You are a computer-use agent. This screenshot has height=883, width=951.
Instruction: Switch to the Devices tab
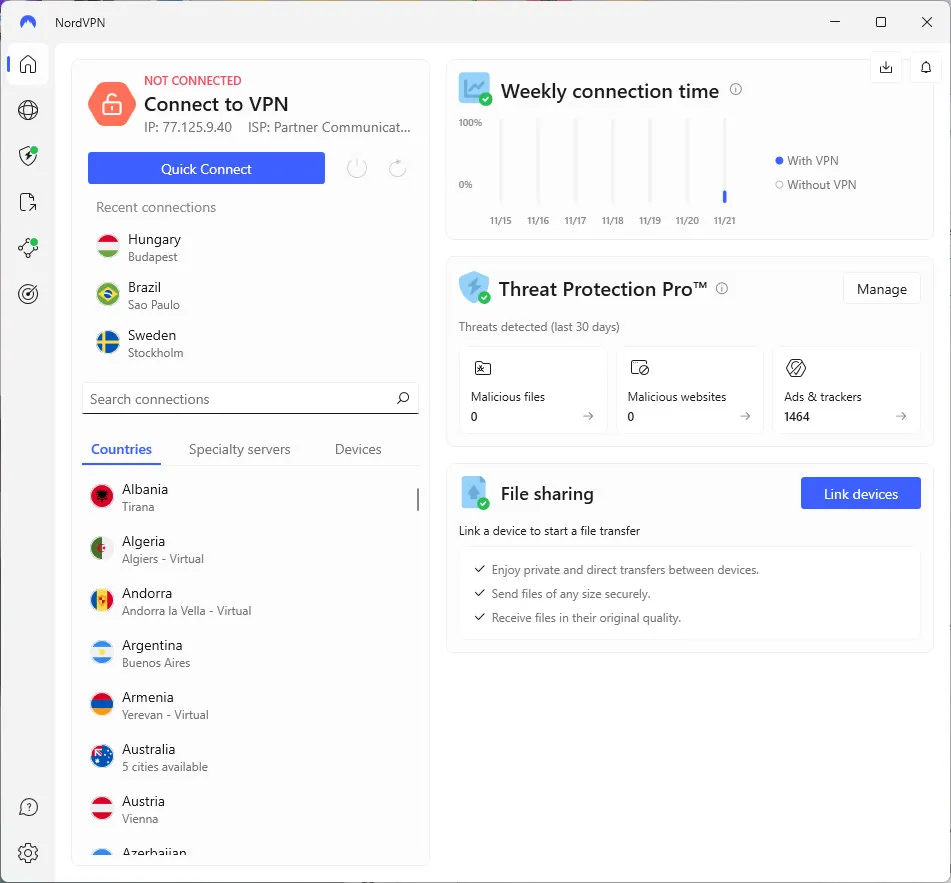(357, 450)
